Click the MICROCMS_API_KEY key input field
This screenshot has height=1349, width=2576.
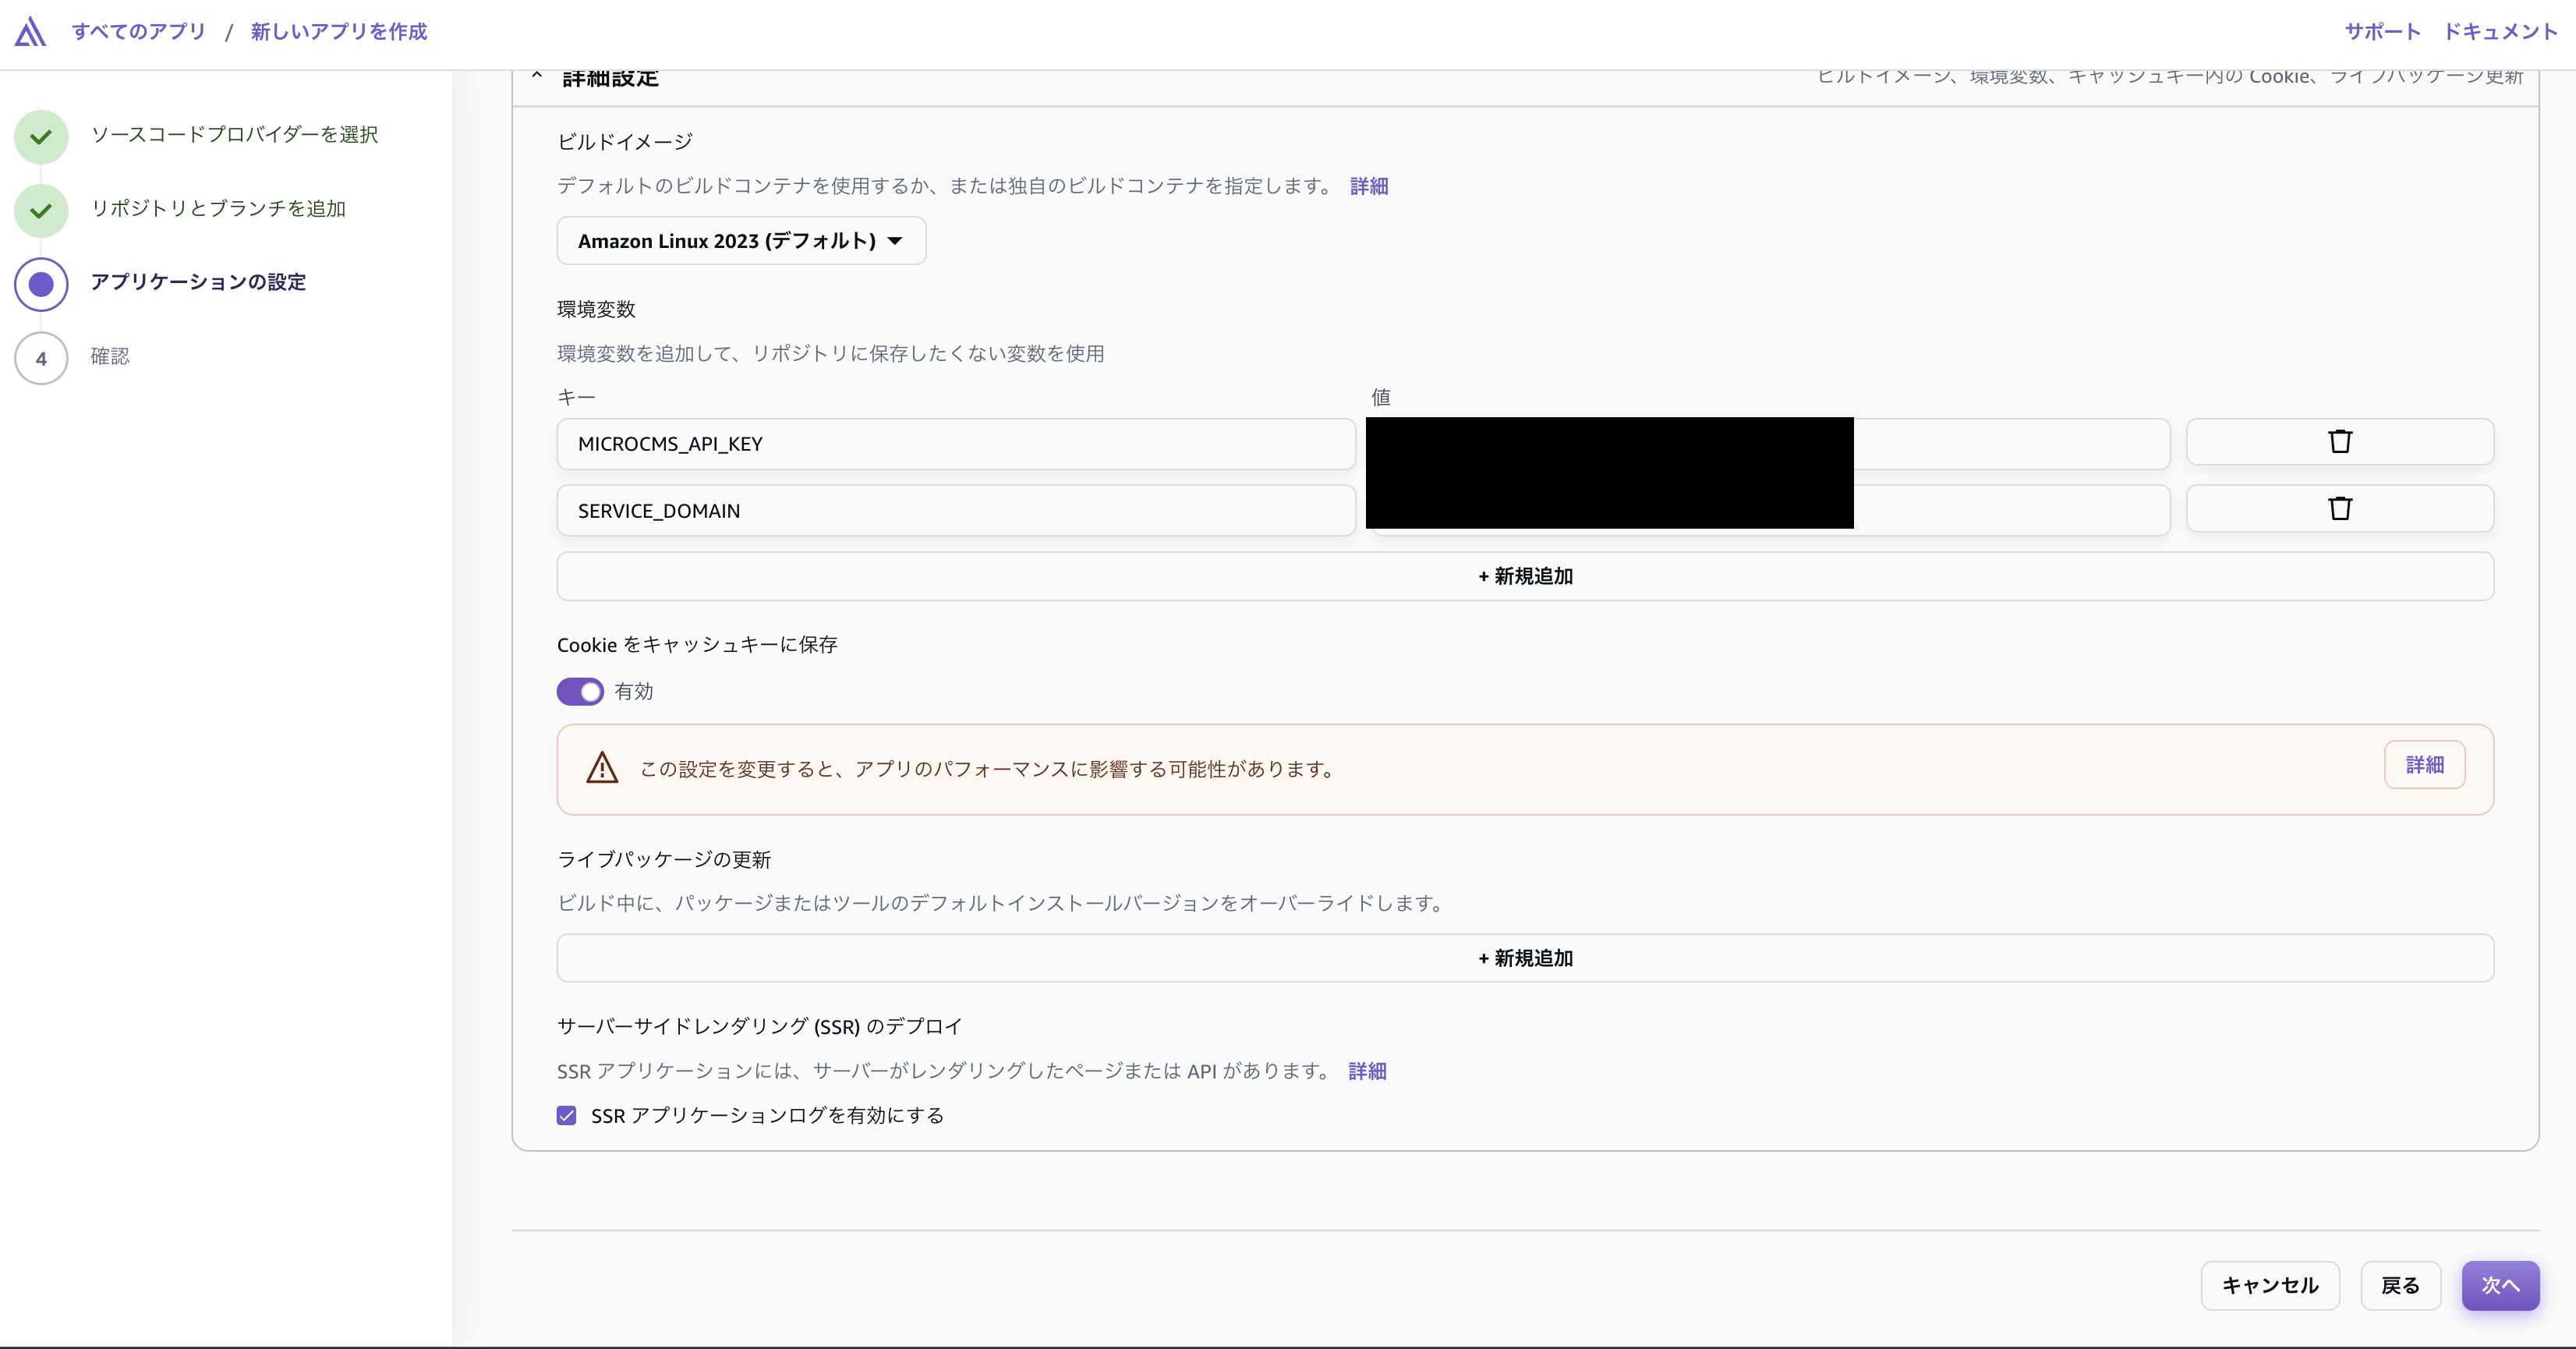(x=955, y=444)
